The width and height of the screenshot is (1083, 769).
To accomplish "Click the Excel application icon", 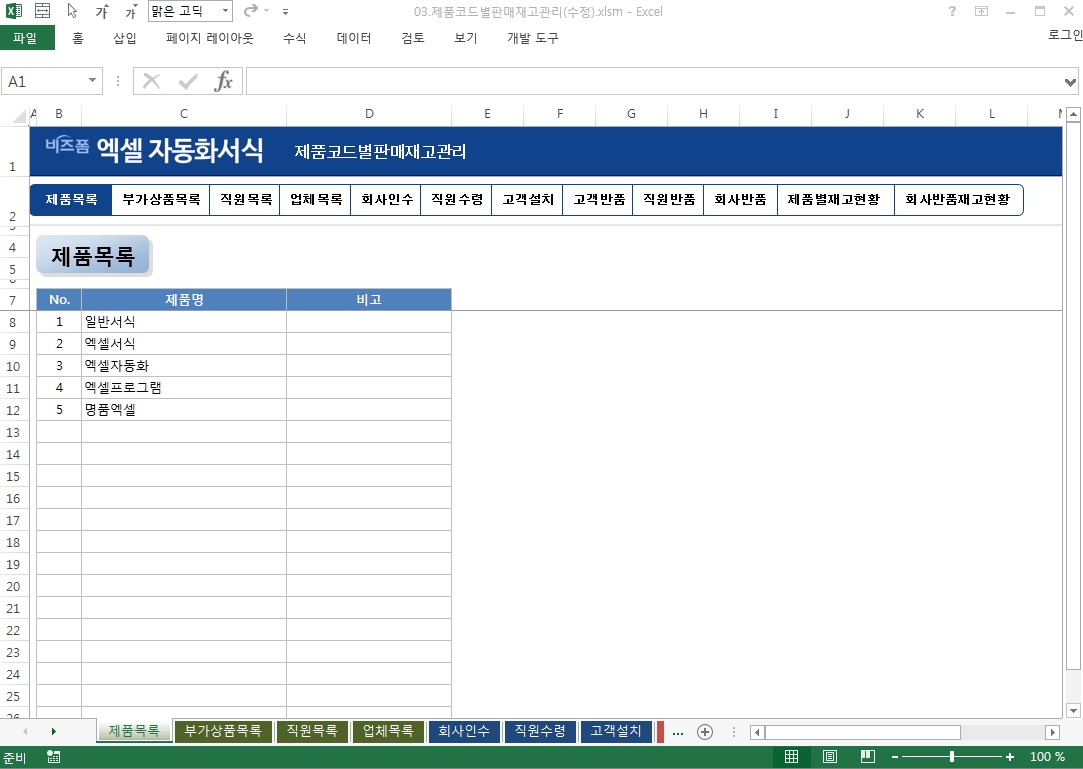I will point(14,11).
